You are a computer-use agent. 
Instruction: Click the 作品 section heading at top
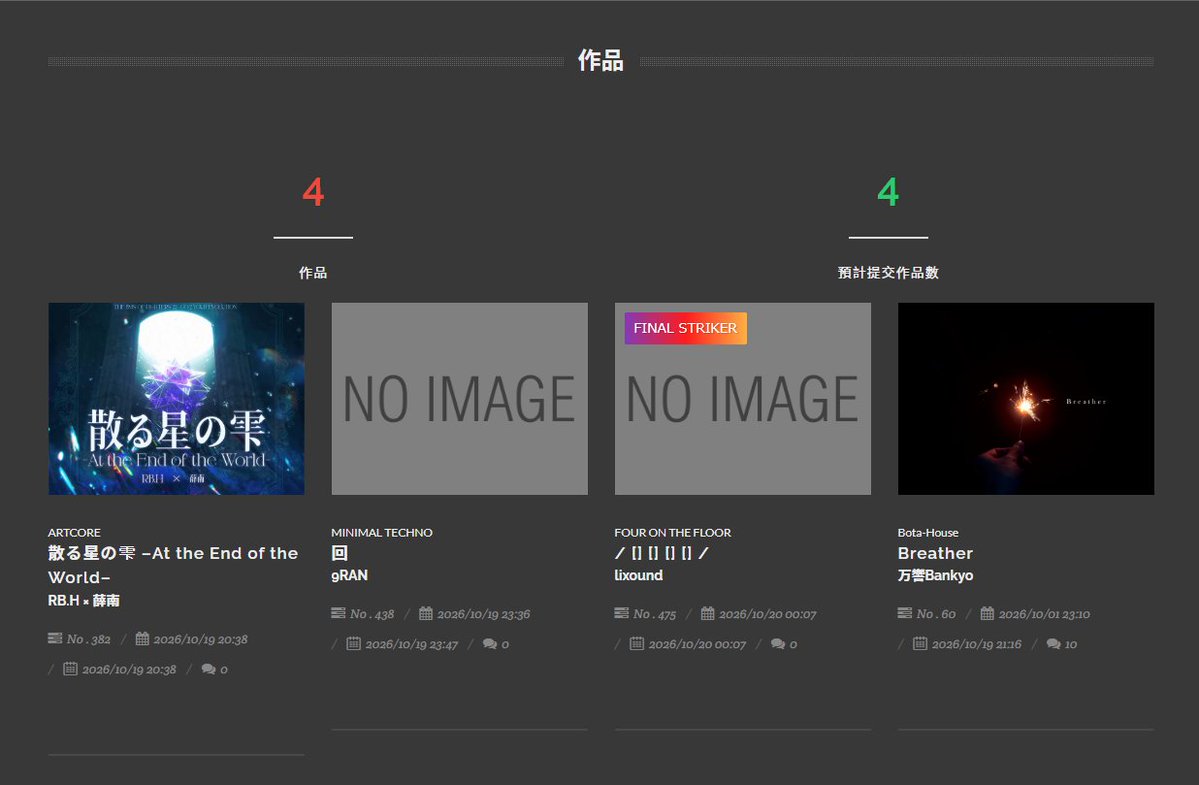point(601,60)
